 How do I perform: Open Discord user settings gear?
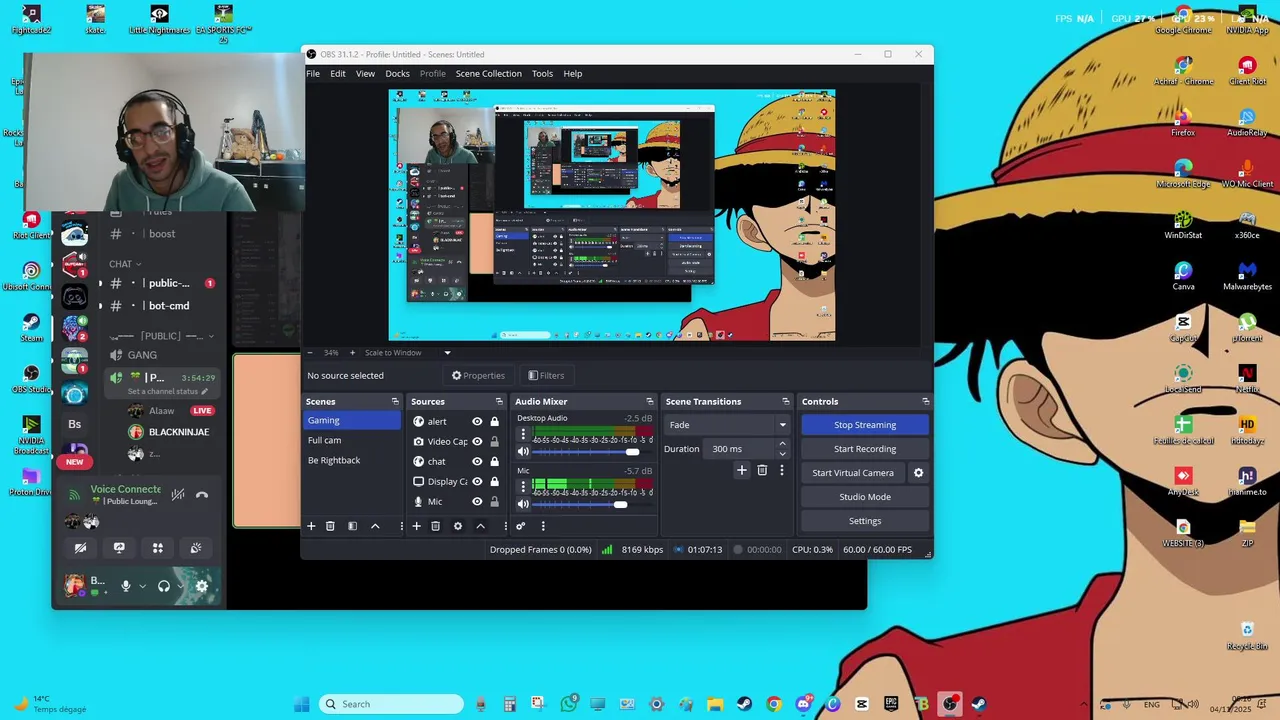[202, 586]
